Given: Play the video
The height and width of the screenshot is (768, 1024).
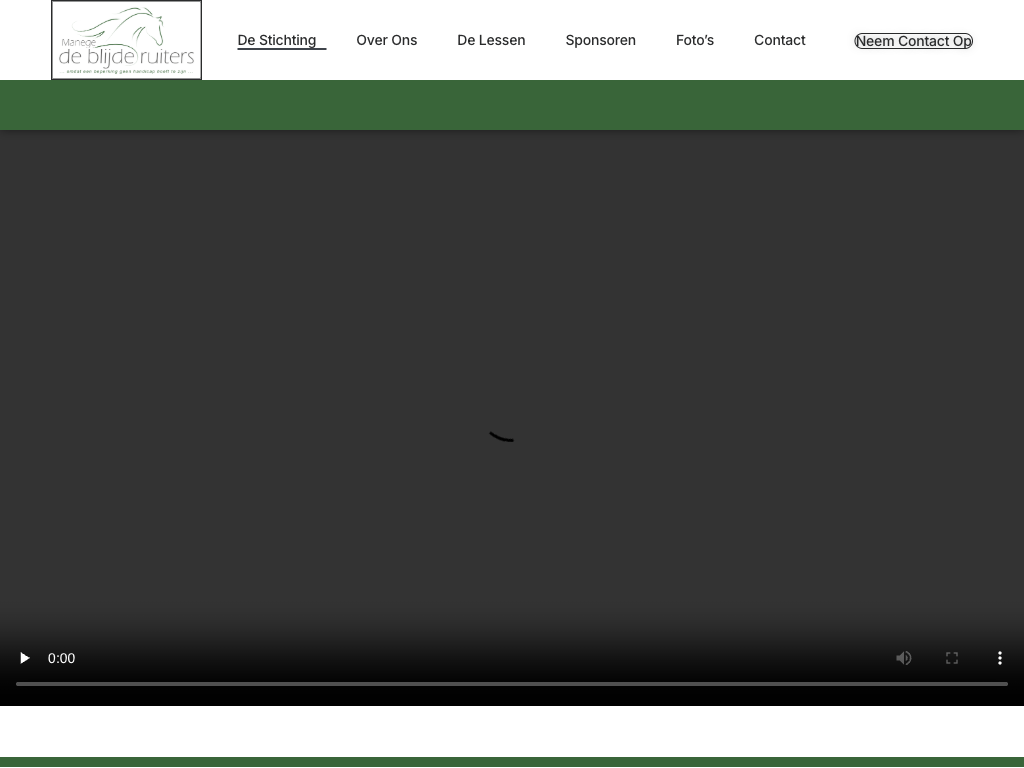Looking at the screenshot, I should (x=25, y=658).
